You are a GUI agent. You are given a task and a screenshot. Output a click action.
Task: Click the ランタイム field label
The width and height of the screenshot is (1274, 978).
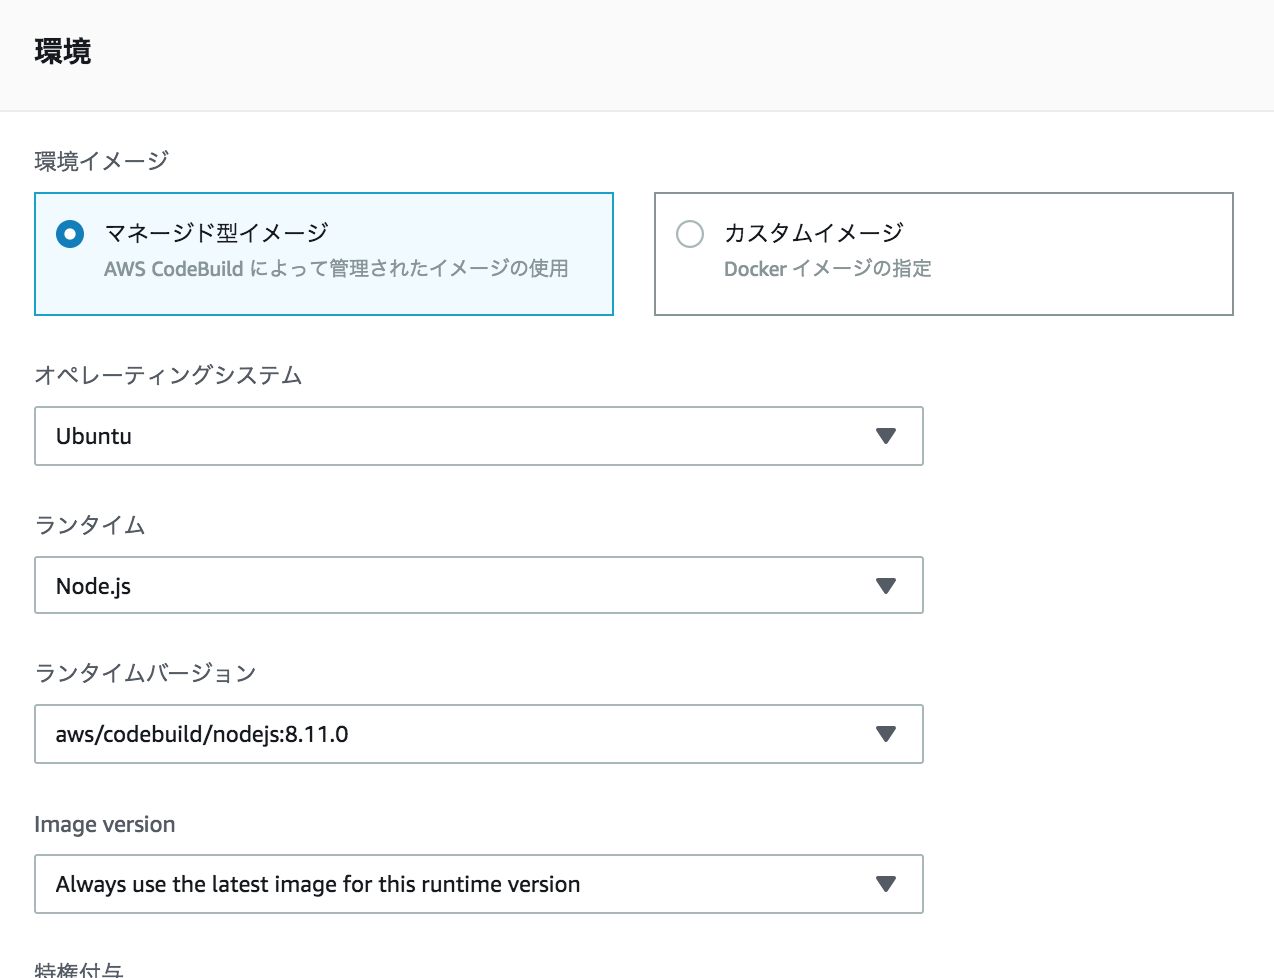coord(90,525)
